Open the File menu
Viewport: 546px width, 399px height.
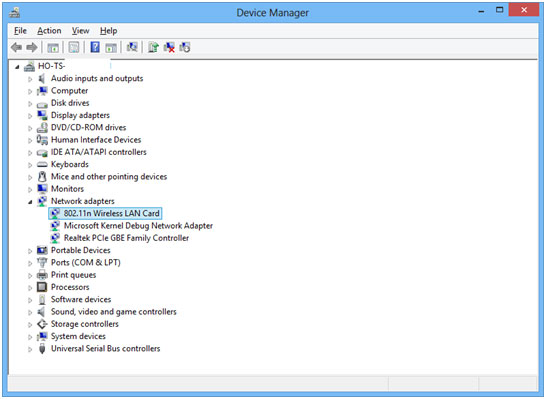coord(20,31)
